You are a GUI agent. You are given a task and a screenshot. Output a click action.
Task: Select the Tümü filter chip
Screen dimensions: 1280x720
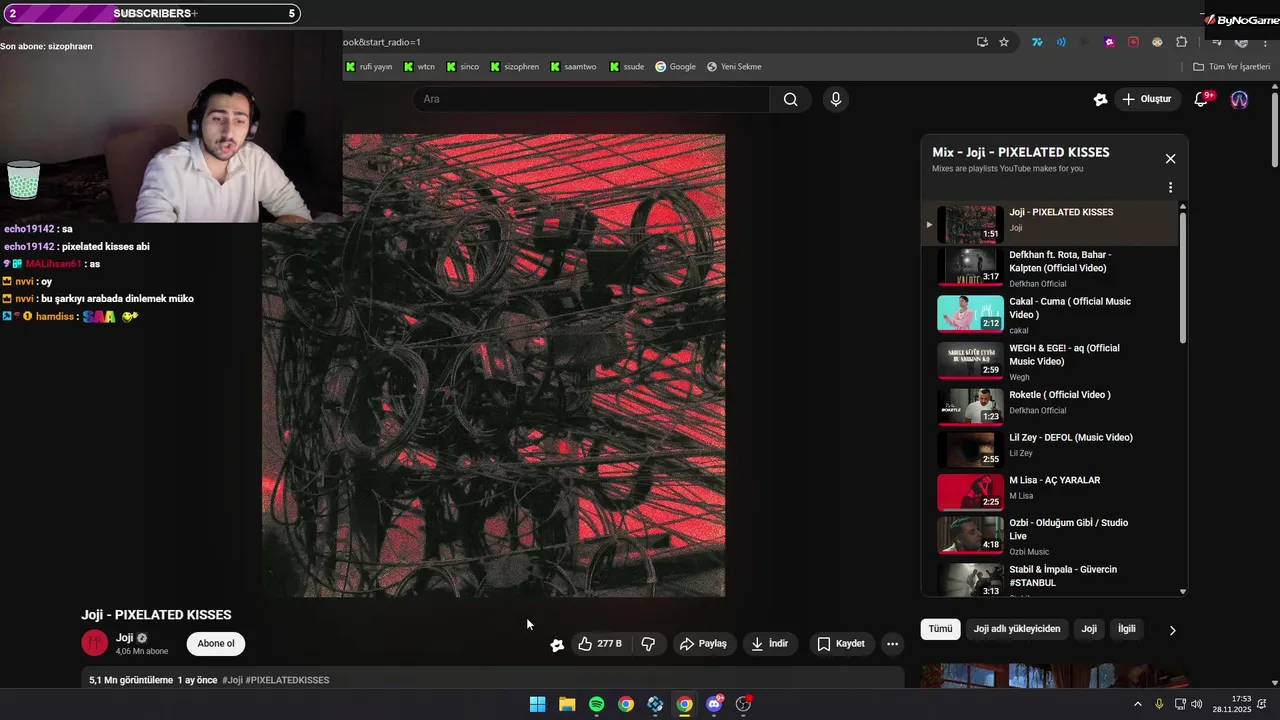pyautogui.click(x=940, y=629)
